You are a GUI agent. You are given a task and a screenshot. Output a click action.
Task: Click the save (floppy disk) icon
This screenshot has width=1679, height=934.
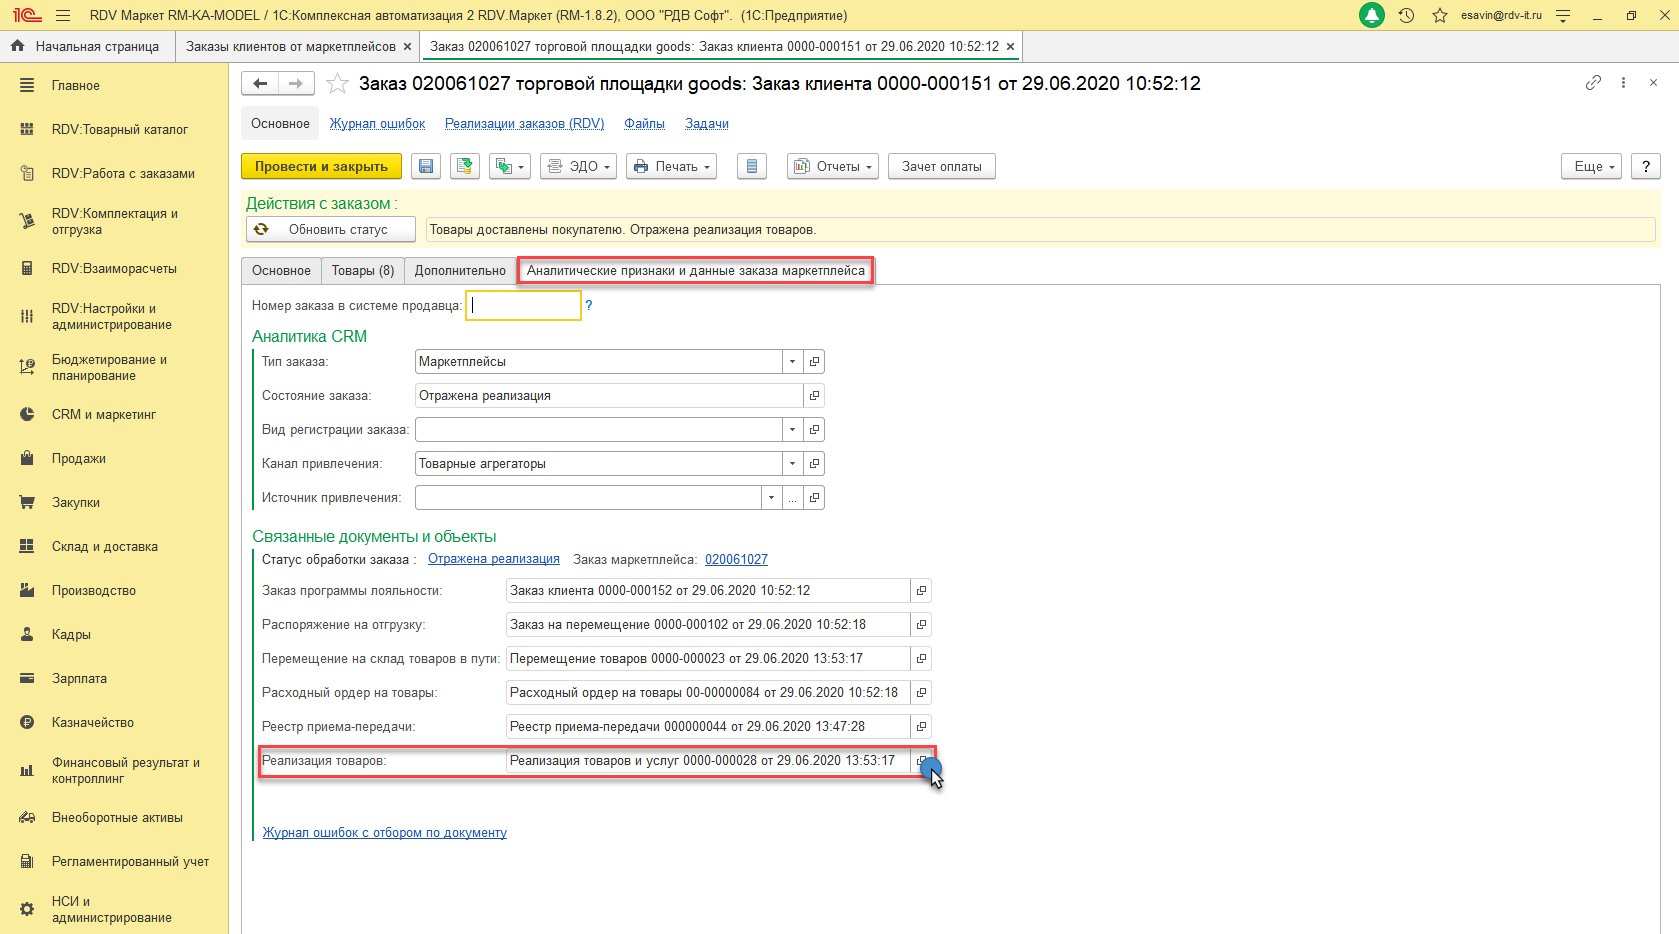point(426,167)
